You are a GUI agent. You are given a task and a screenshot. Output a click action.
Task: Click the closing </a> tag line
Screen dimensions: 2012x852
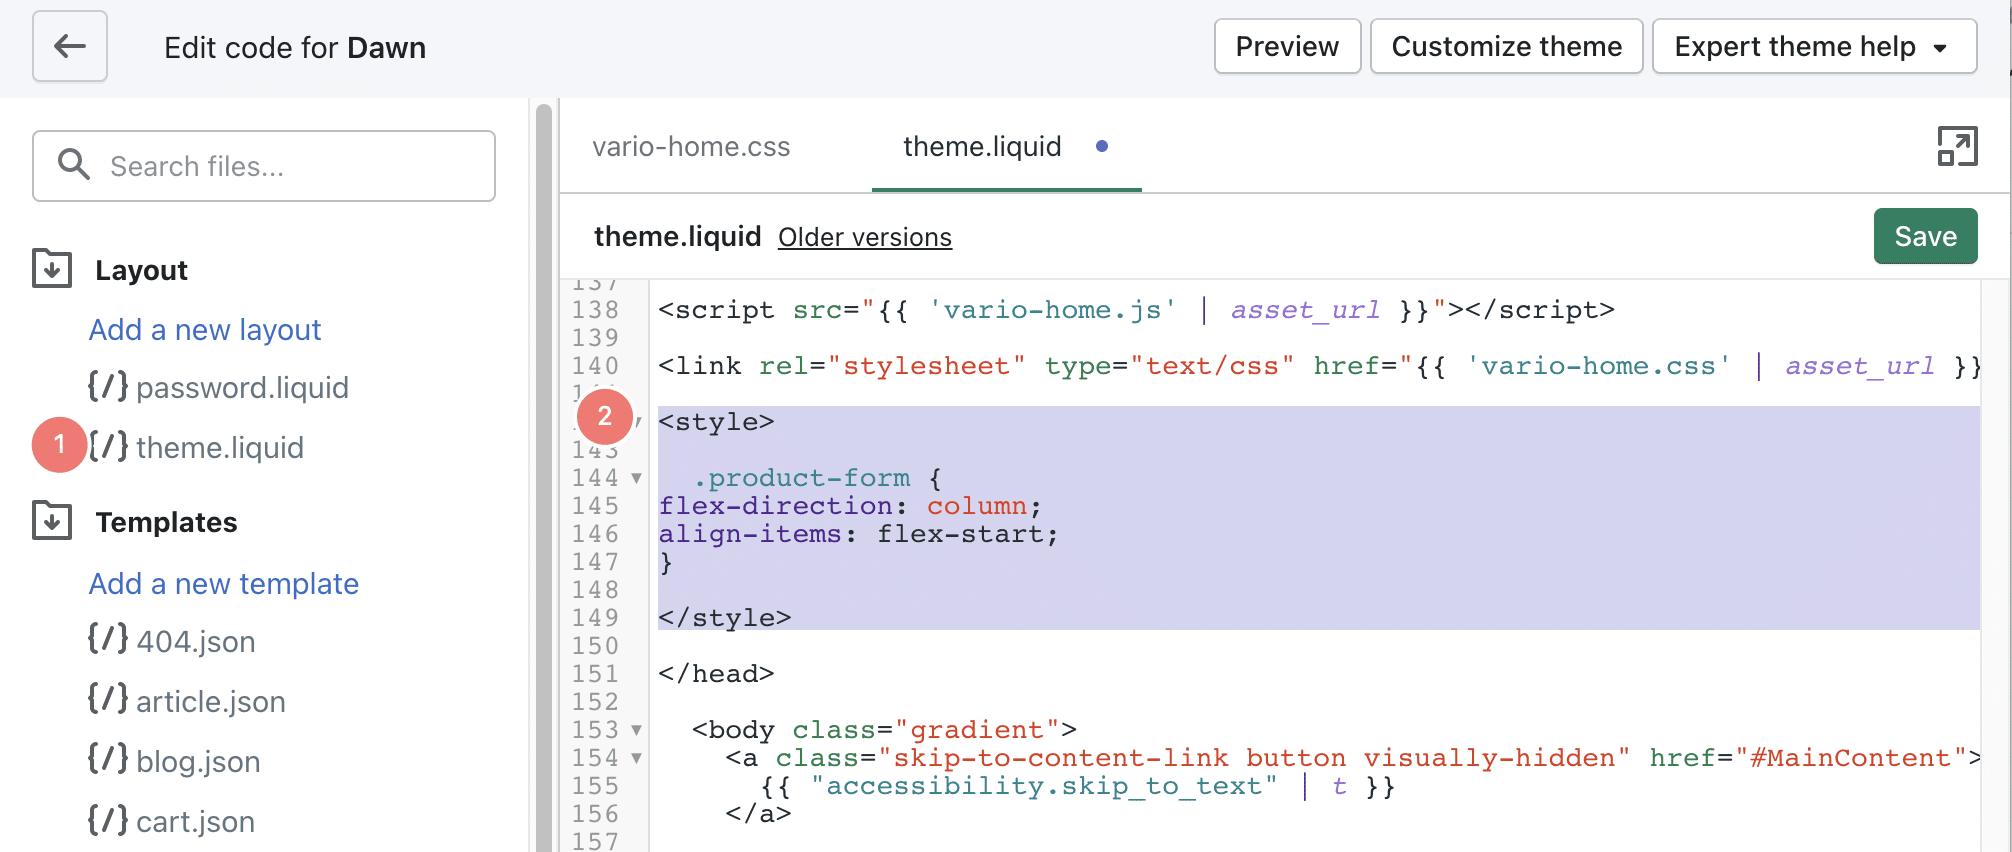758,814
